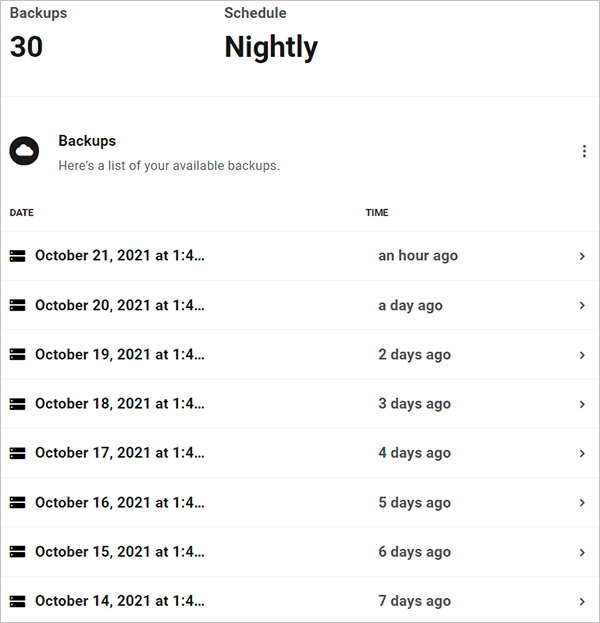Select the October 15, 2021 backup
The image size is (600, 623).
119,552
